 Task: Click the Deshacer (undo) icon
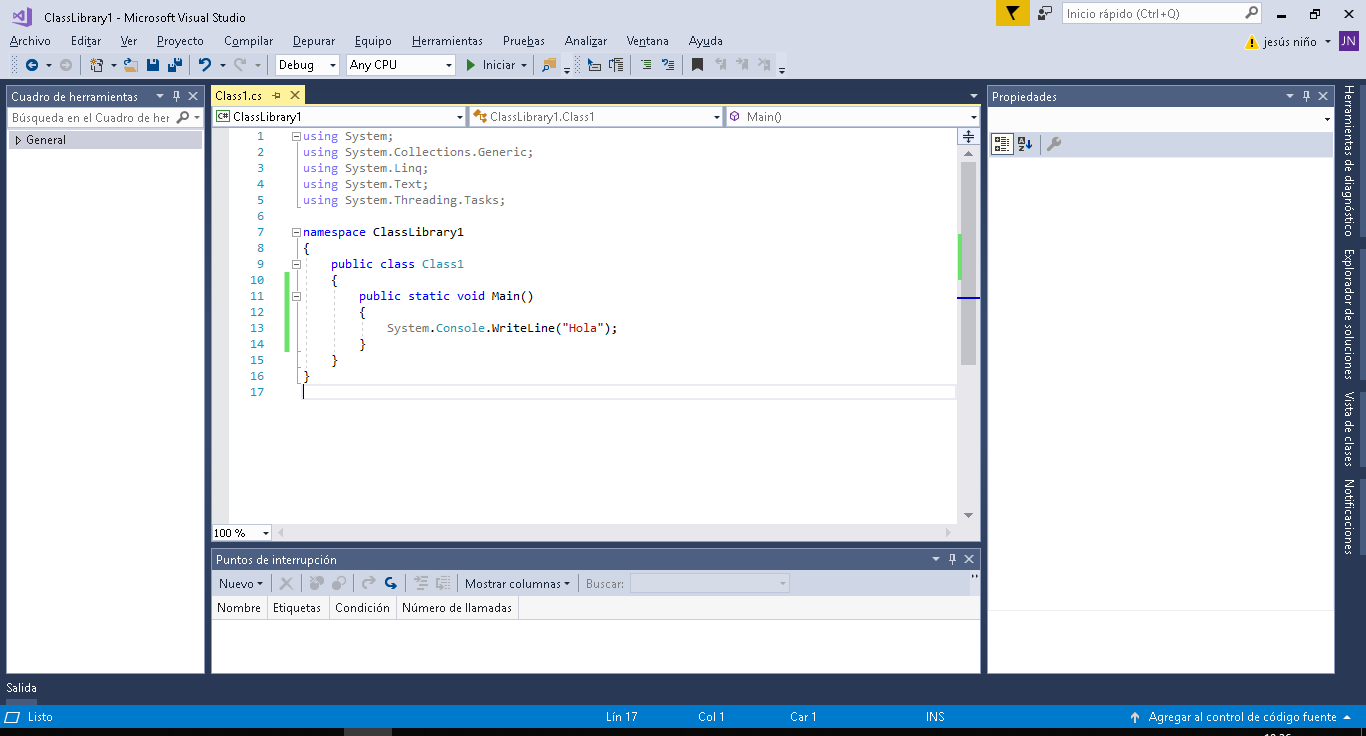pos(206,64)
